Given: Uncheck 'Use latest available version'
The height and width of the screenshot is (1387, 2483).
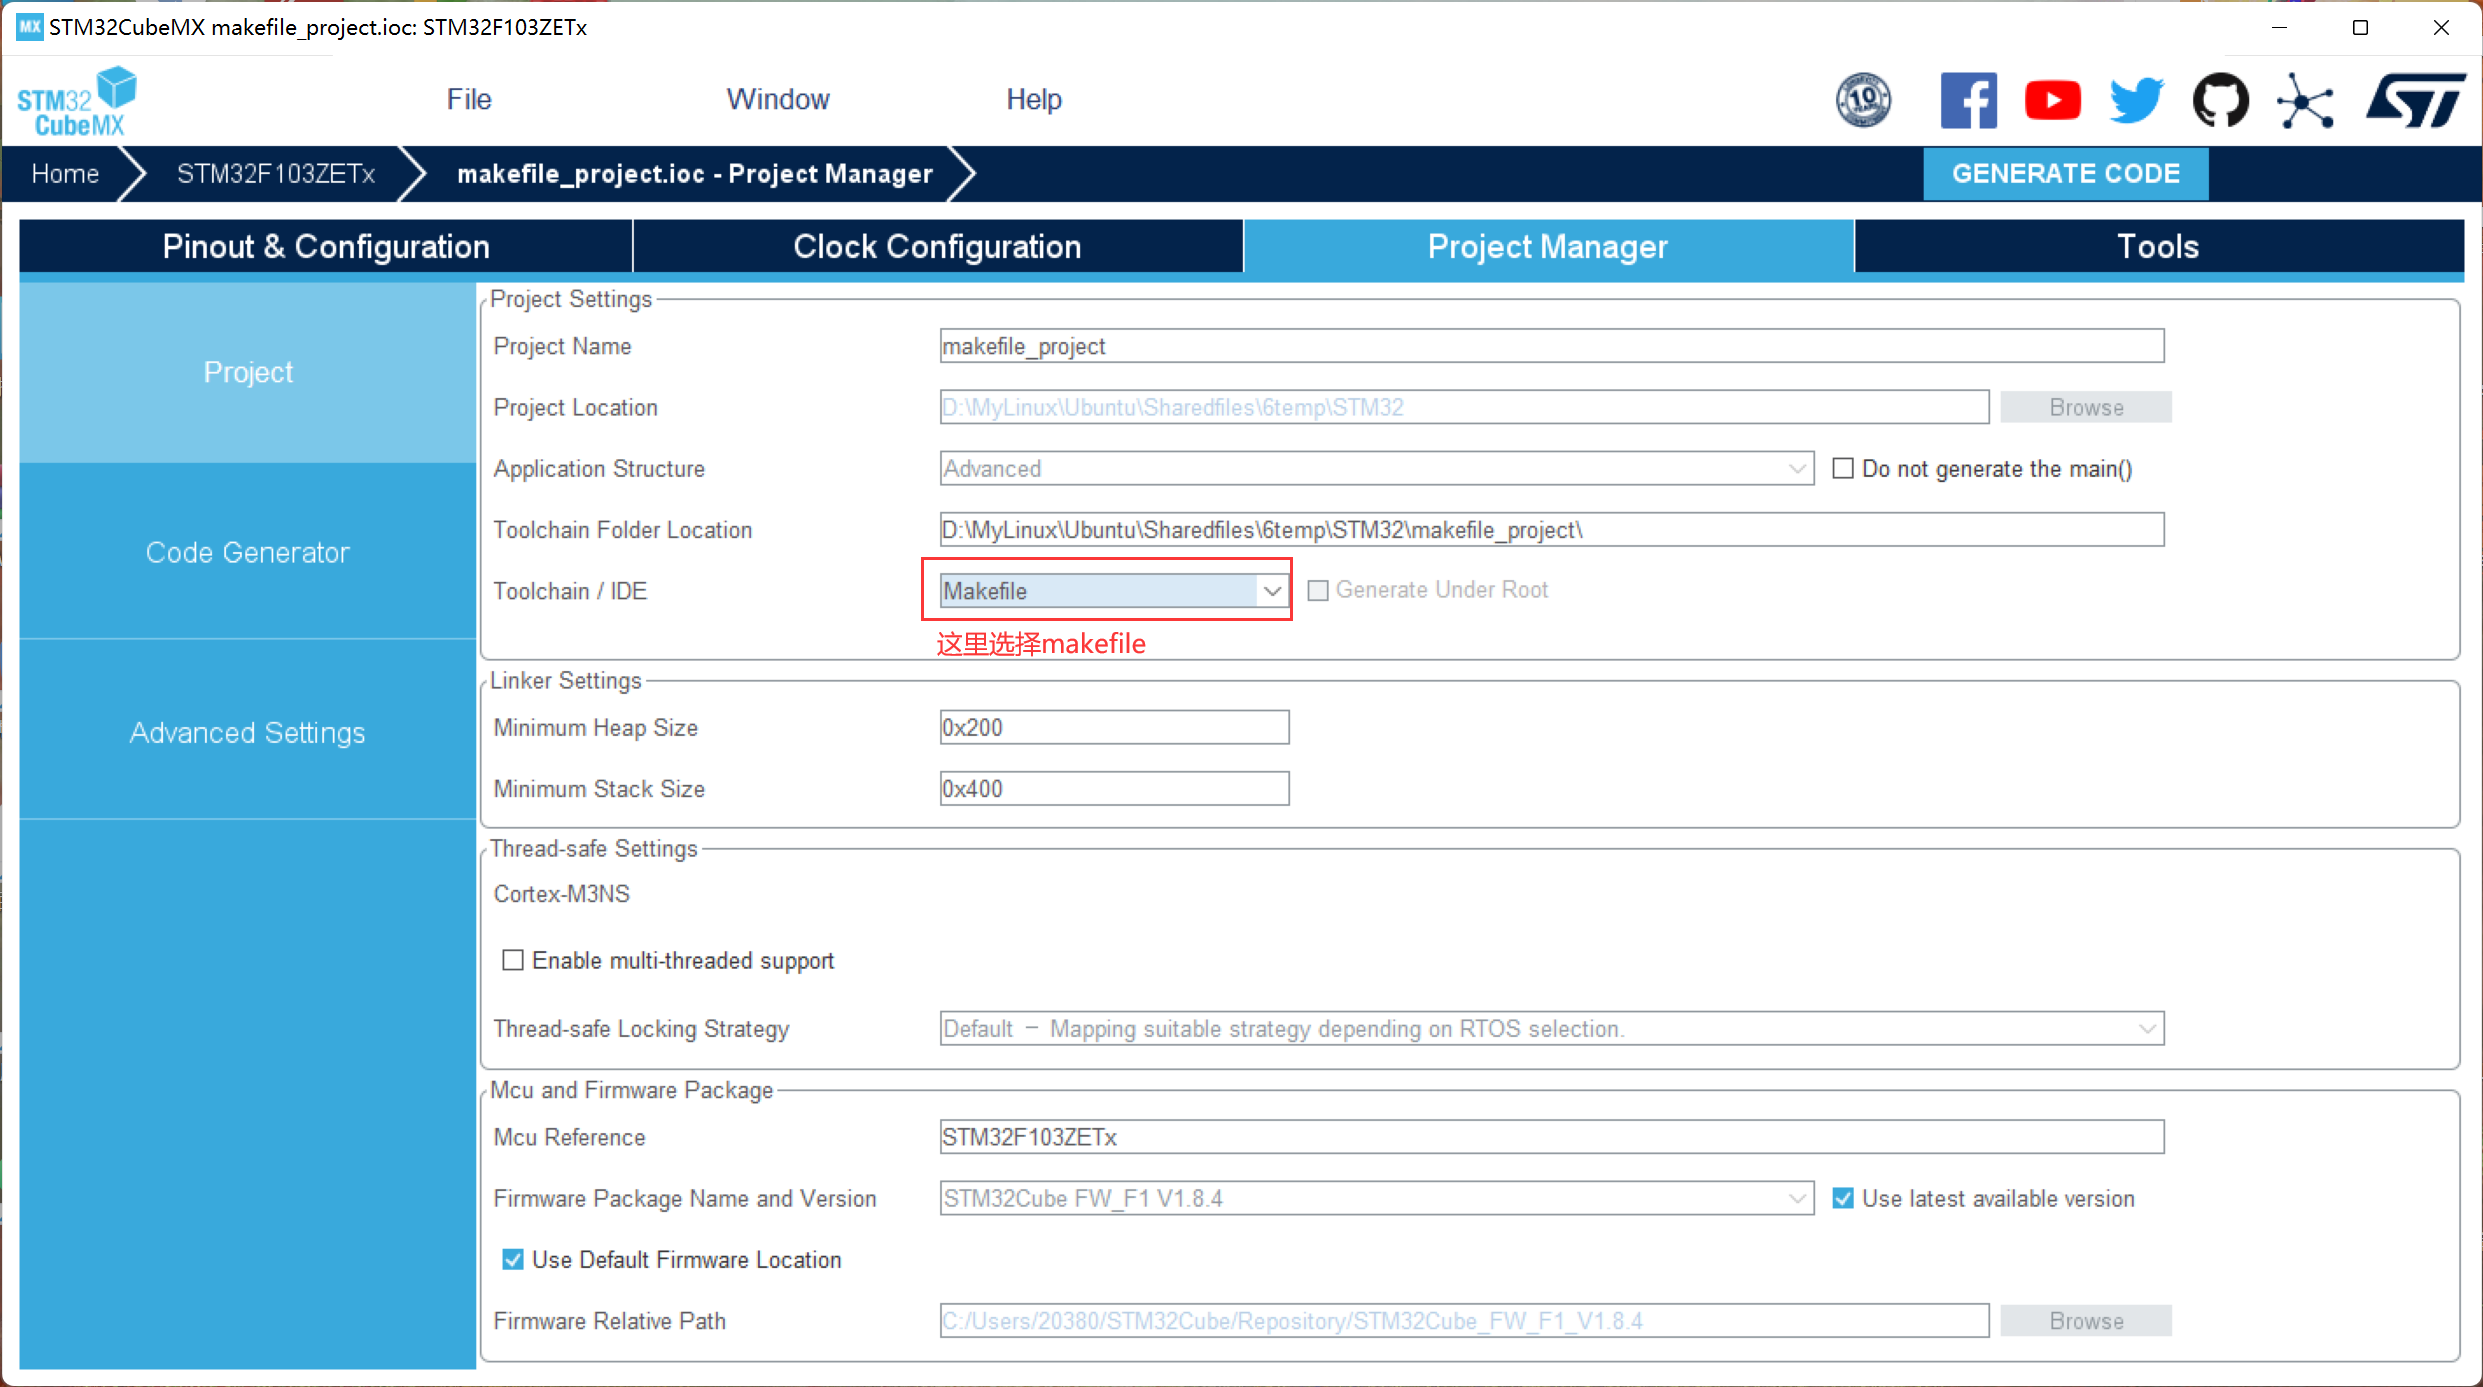Looking at the screenshot, I should [x=1843, y=1198].
